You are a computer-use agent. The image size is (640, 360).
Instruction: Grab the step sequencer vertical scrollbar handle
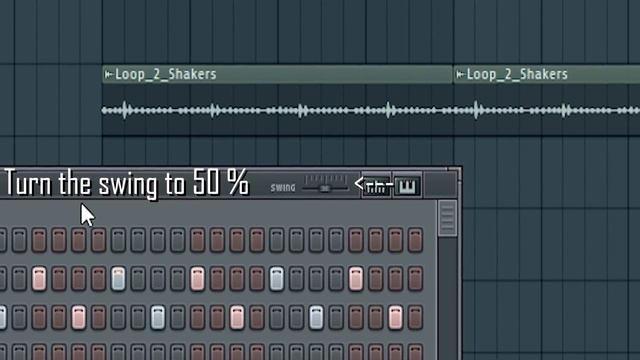pos(447,218)
